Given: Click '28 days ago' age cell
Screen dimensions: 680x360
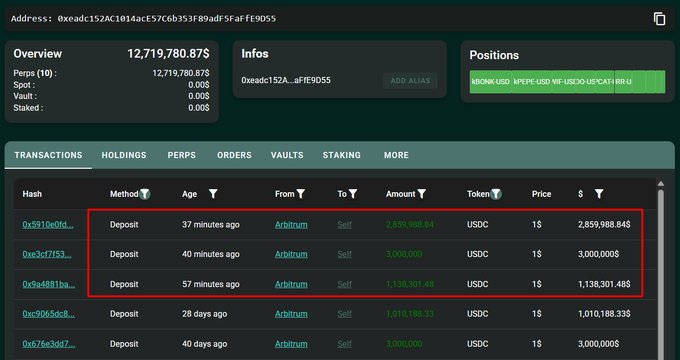Looking at the screenshot, I should tap(204, 314).
